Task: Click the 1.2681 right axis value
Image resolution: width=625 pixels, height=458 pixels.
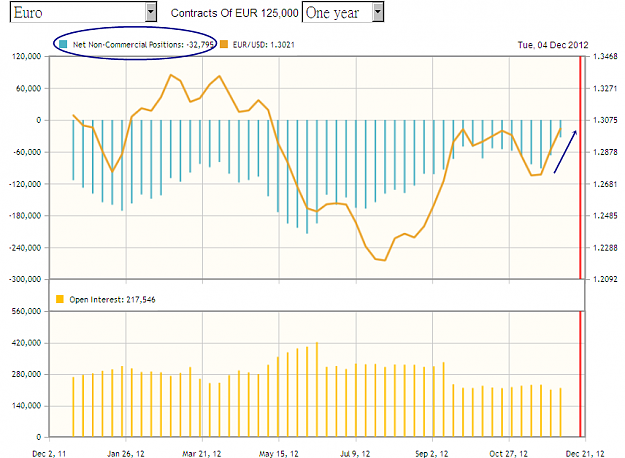Action: (605, 184)
